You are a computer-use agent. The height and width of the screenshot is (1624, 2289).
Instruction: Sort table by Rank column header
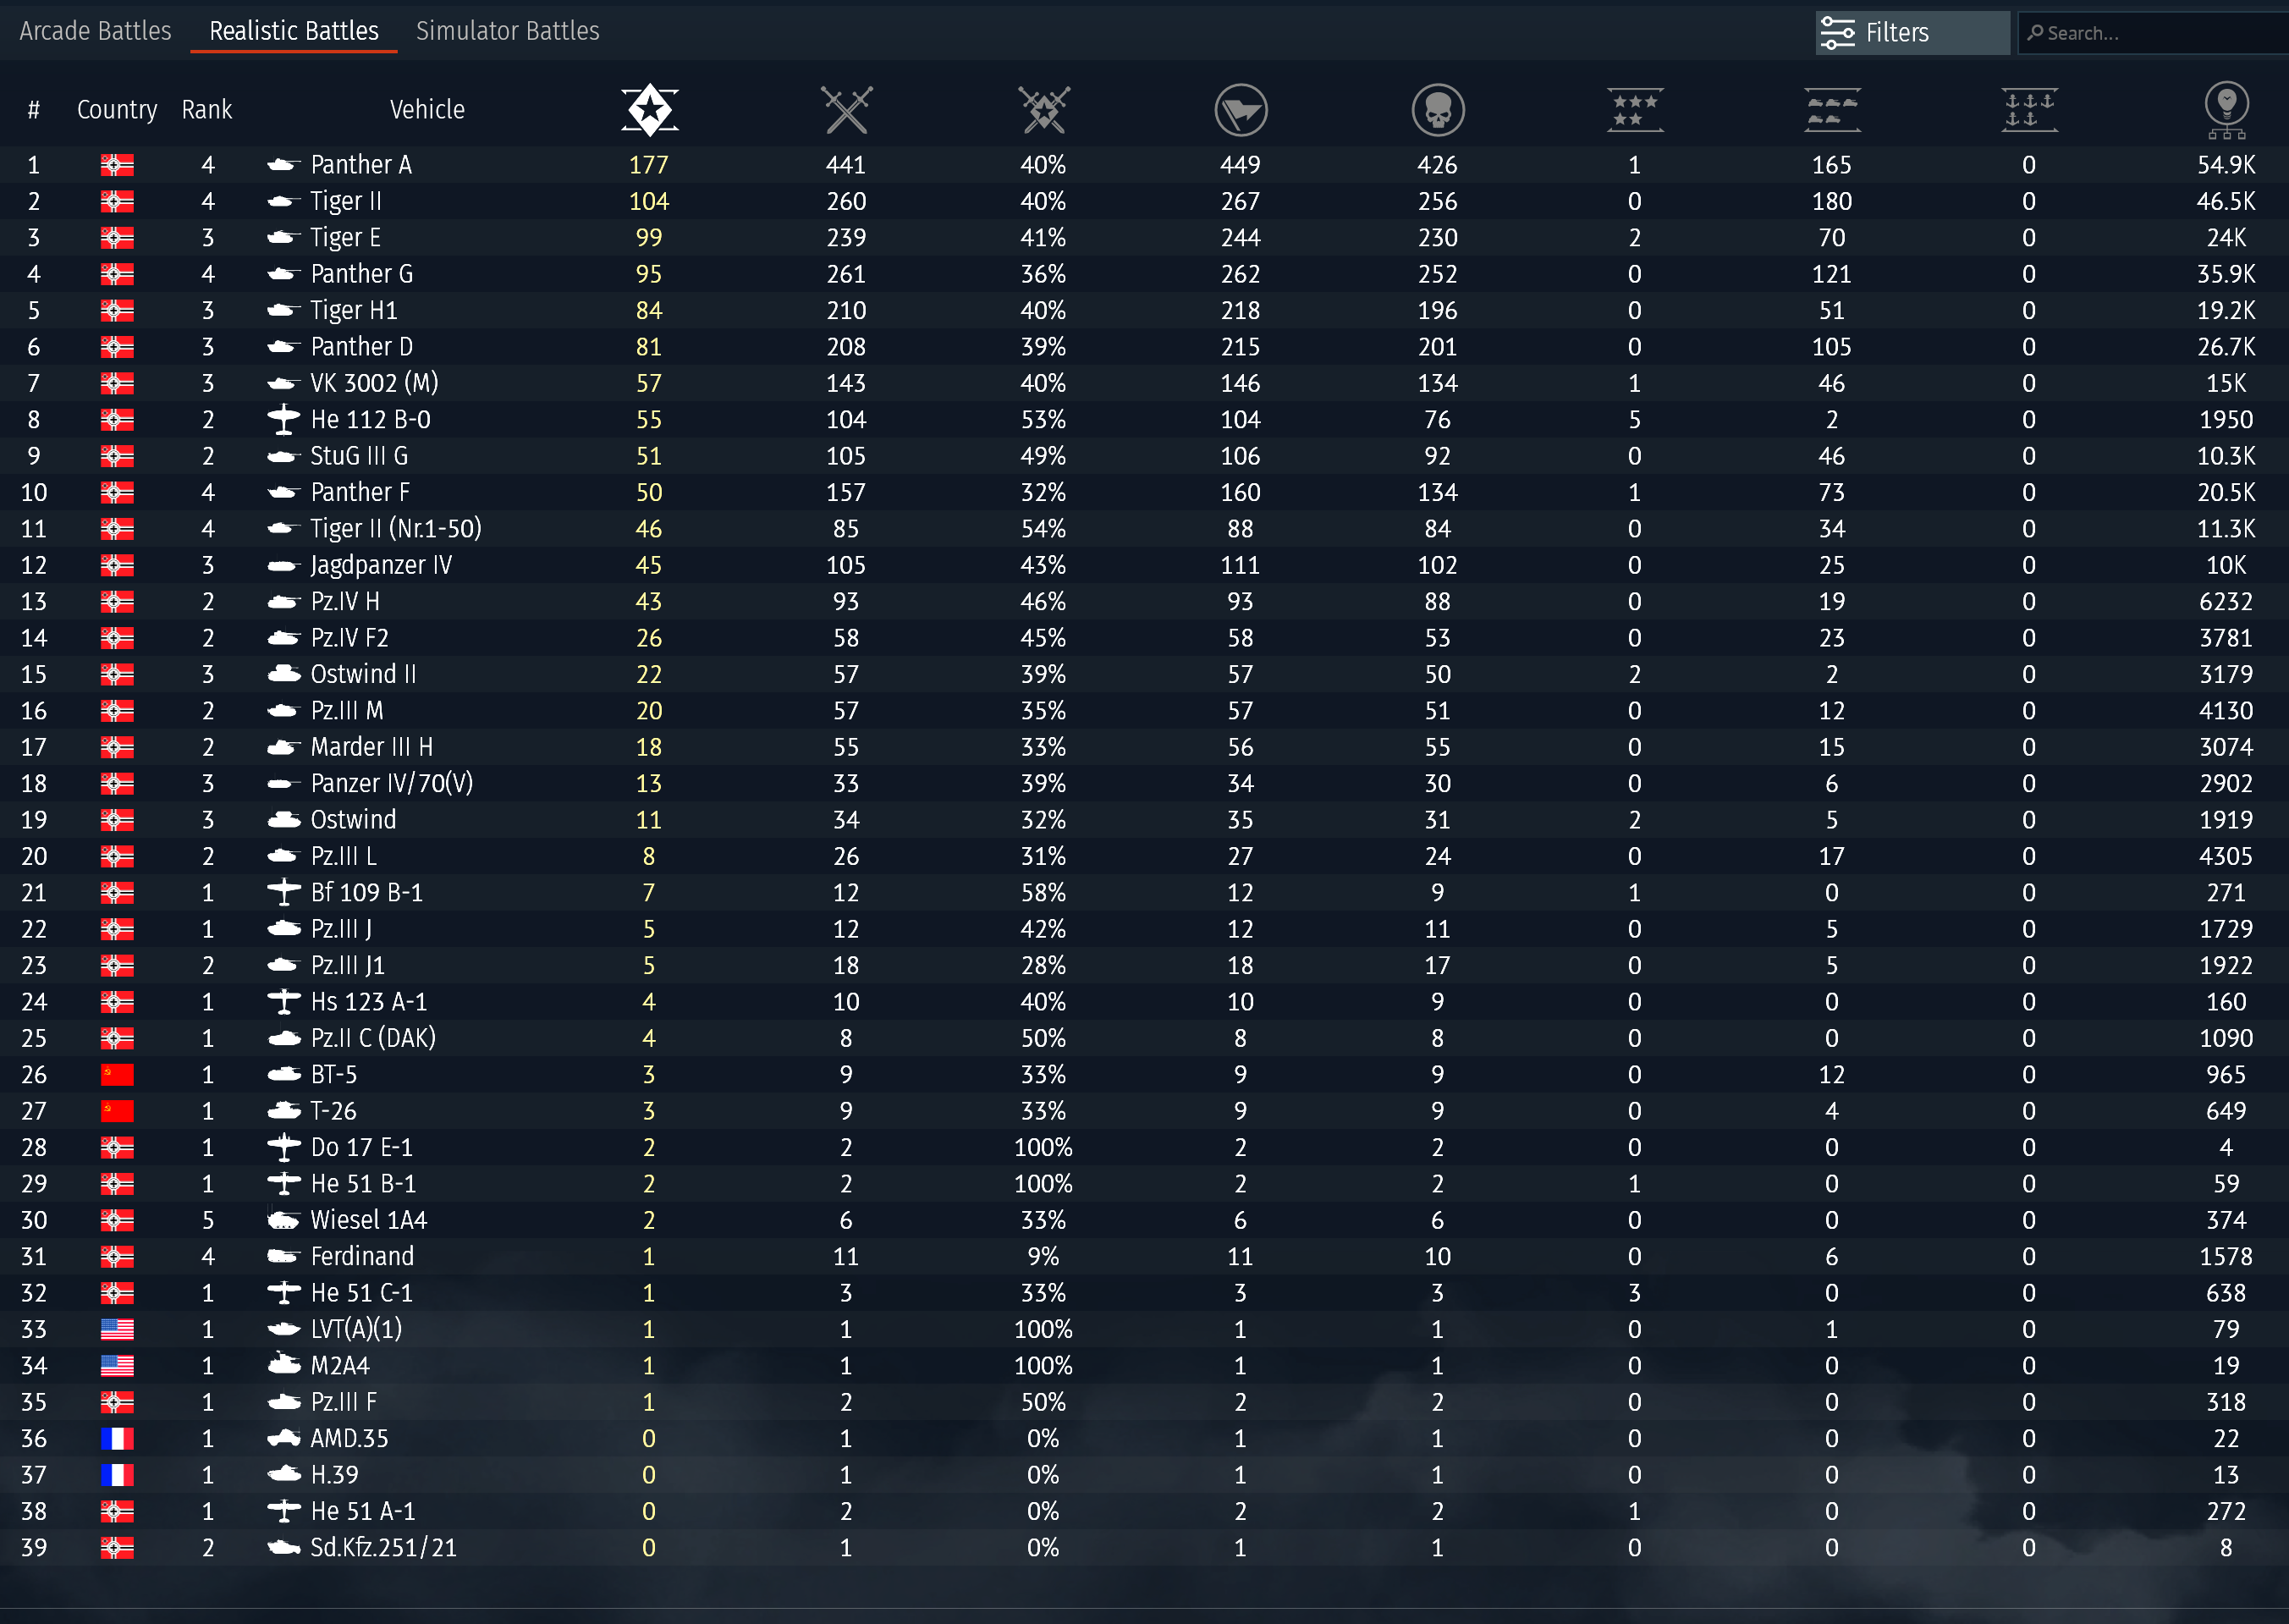pos(206,109)
